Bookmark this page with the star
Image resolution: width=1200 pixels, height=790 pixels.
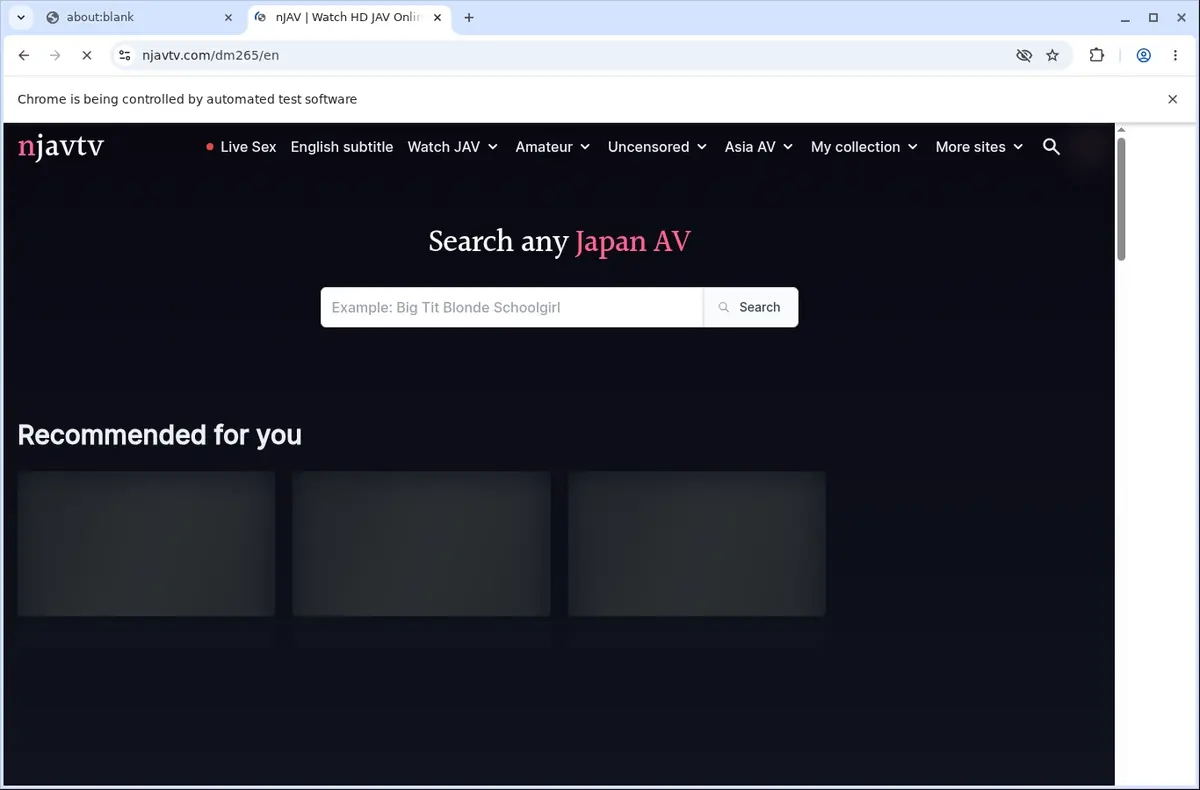click(1052, 56)
